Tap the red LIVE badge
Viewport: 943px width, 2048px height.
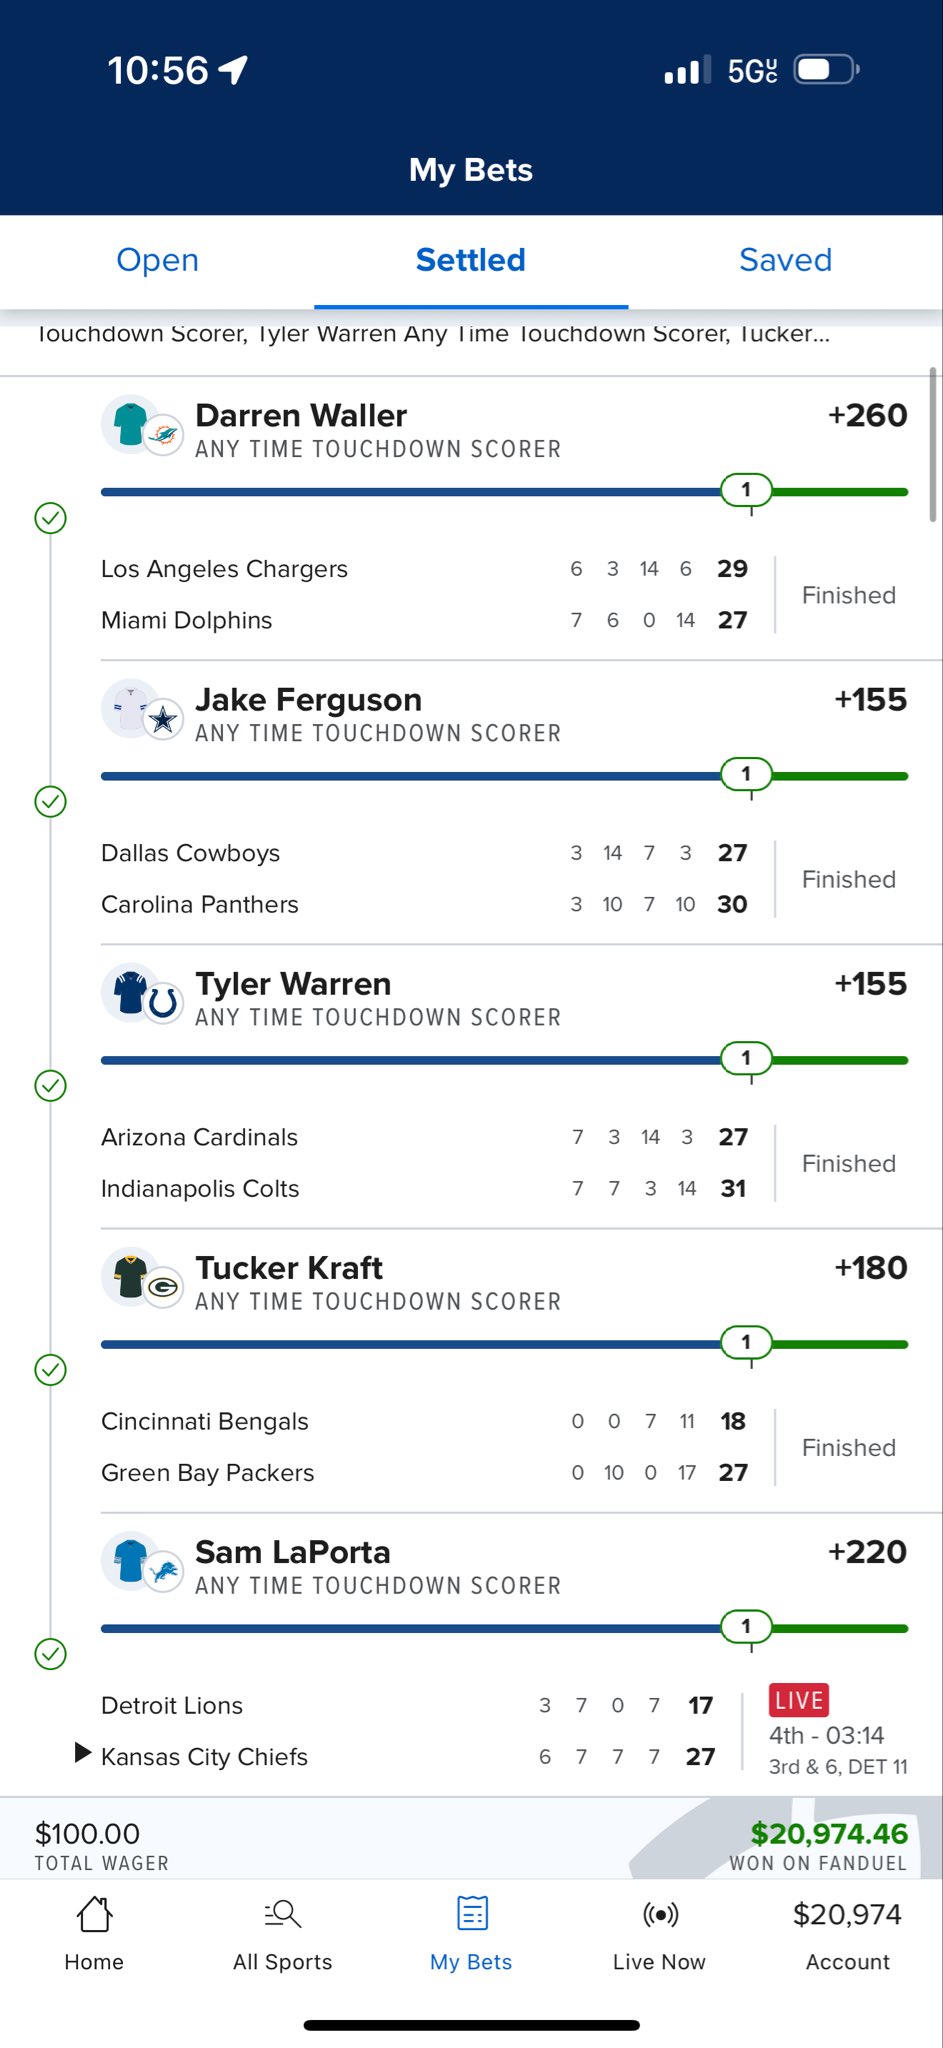click(x=798, y=1700)
